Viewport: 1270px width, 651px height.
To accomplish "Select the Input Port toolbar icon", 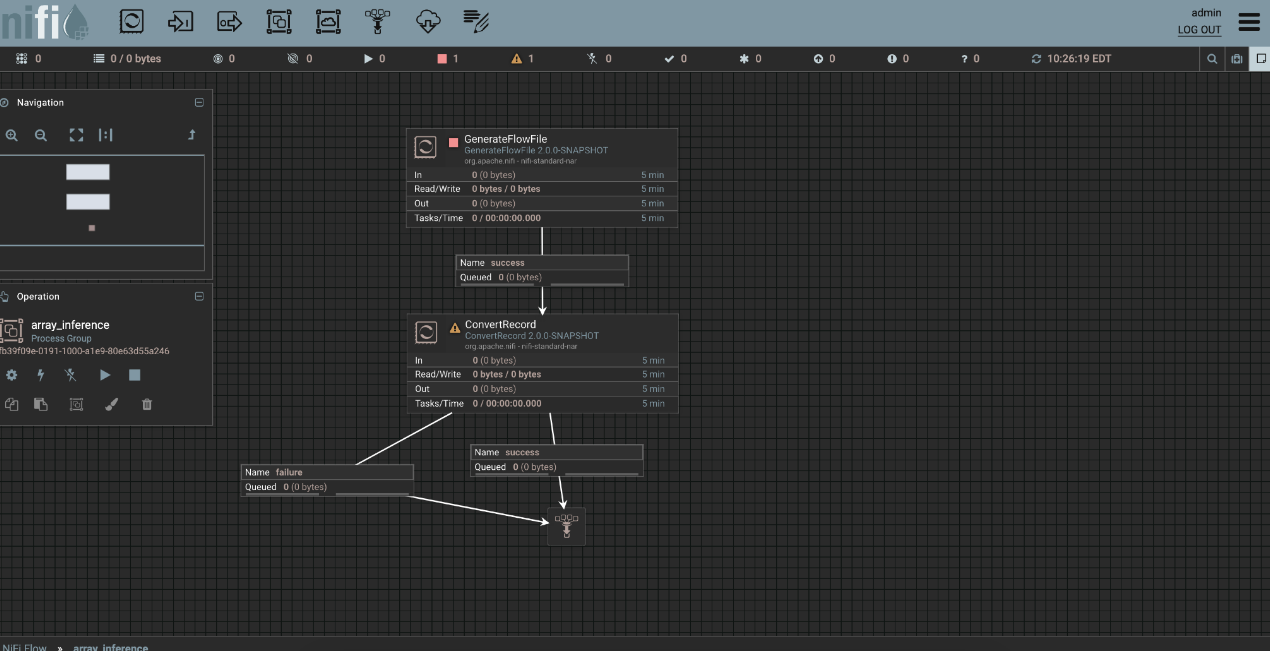I will point(180,20).
